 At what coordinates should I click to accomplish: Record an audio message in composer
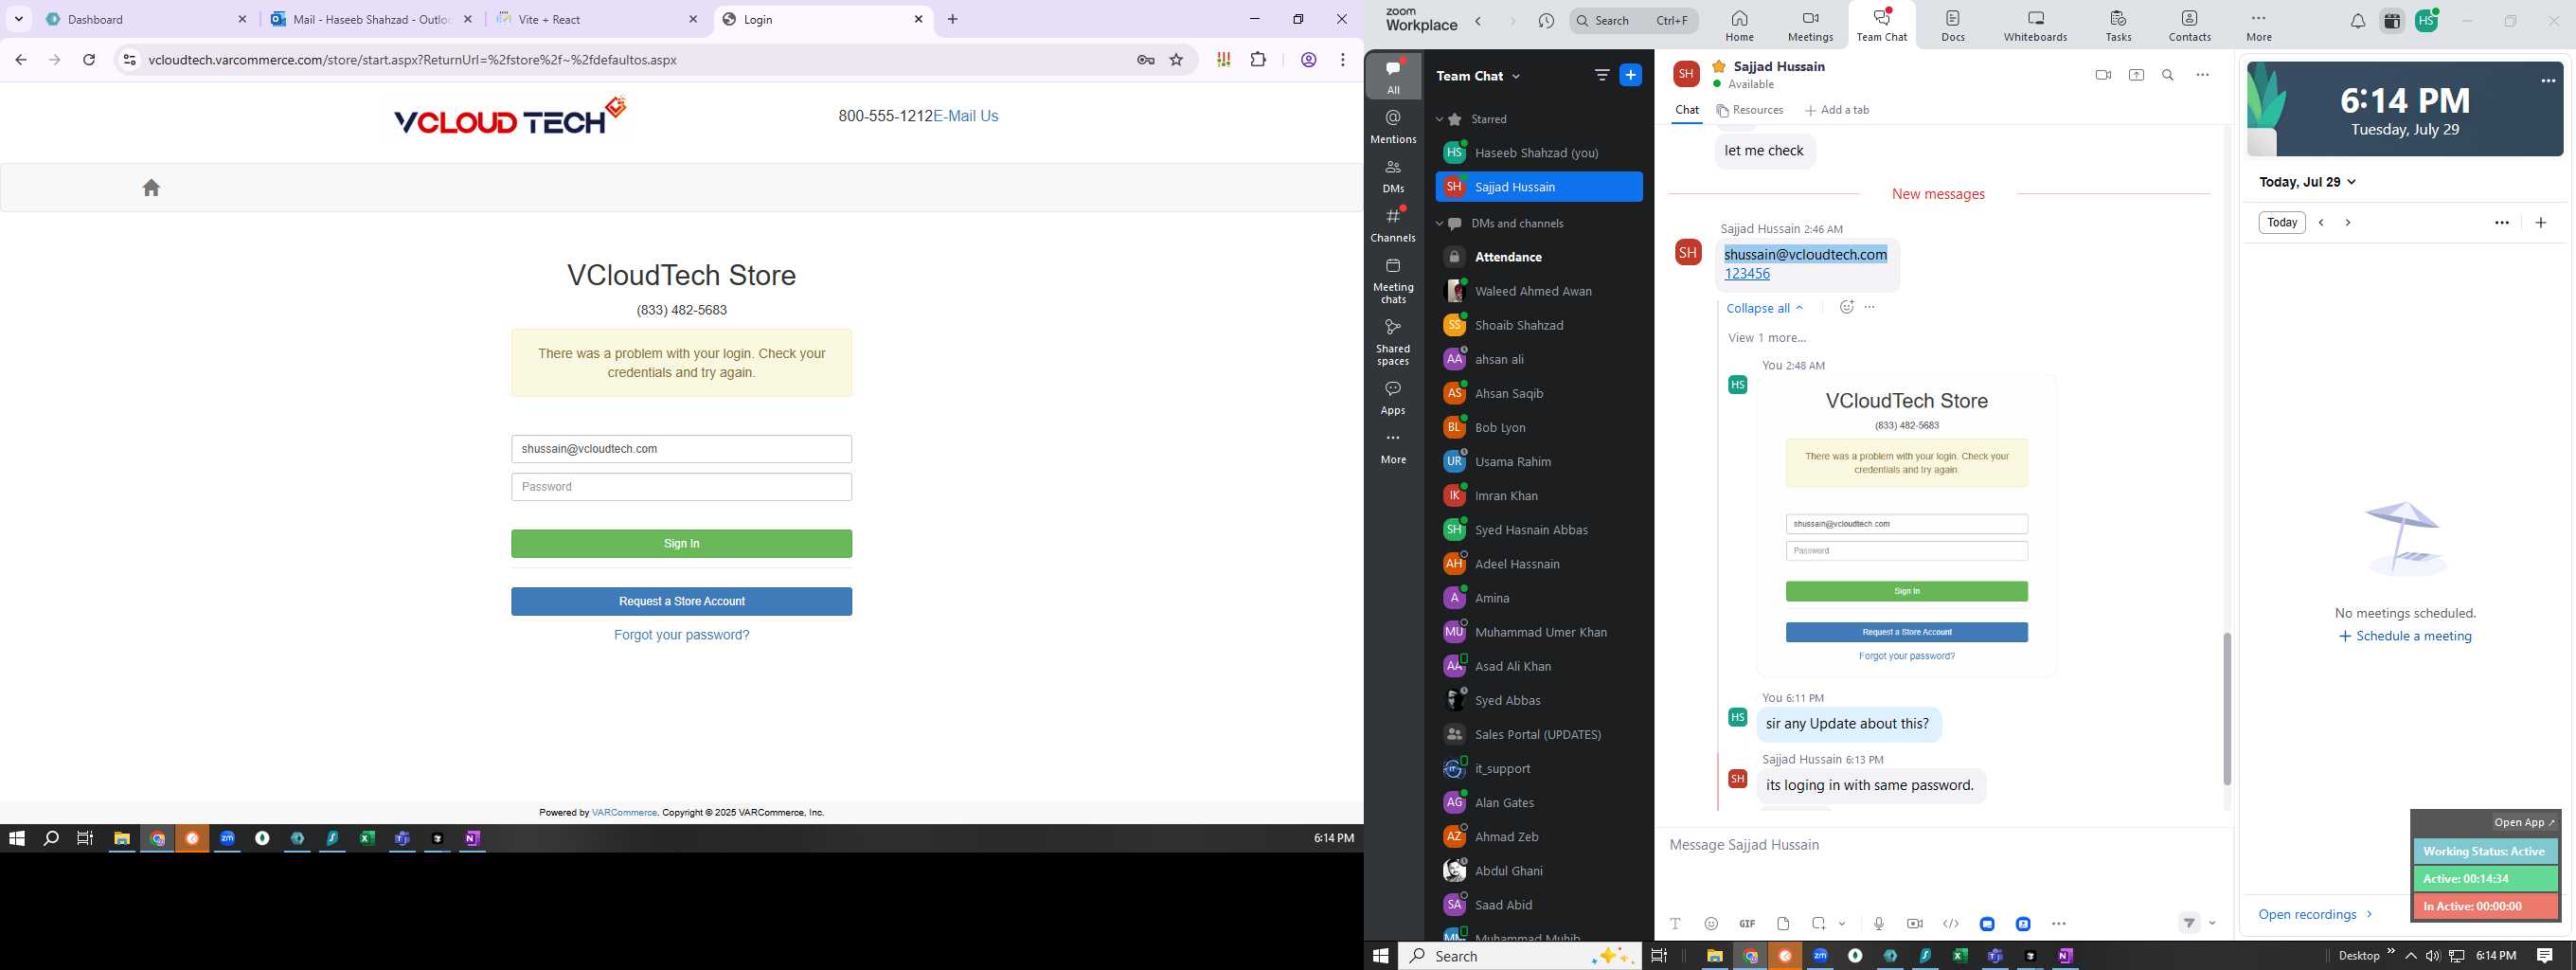point(1878,924)
